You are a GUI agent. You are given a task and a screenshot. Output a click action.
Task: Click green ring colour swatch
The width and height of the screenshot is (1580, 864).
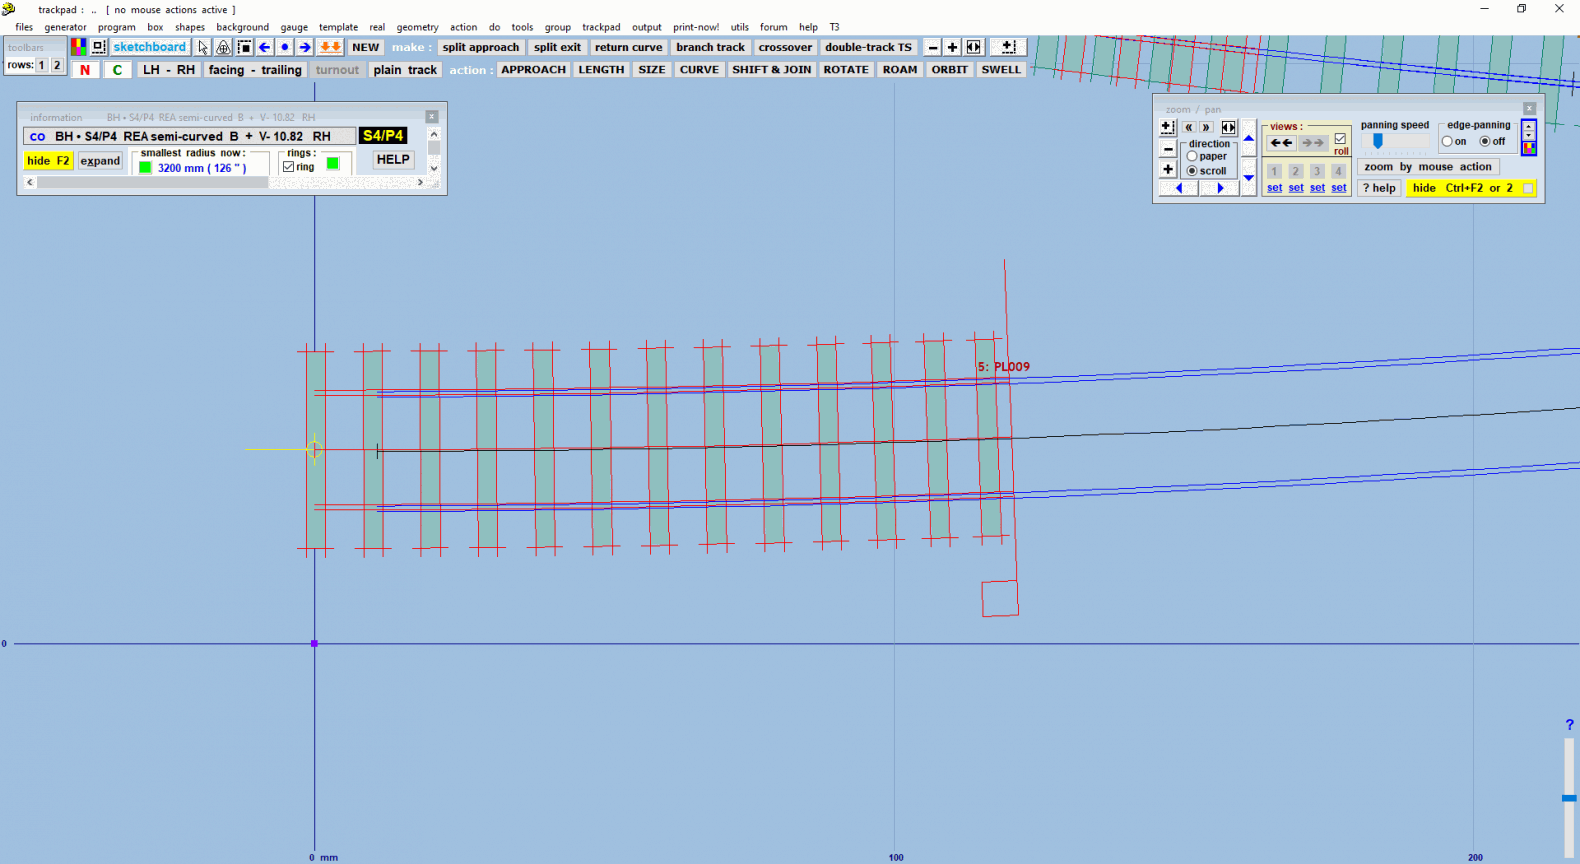click(333, 163)
